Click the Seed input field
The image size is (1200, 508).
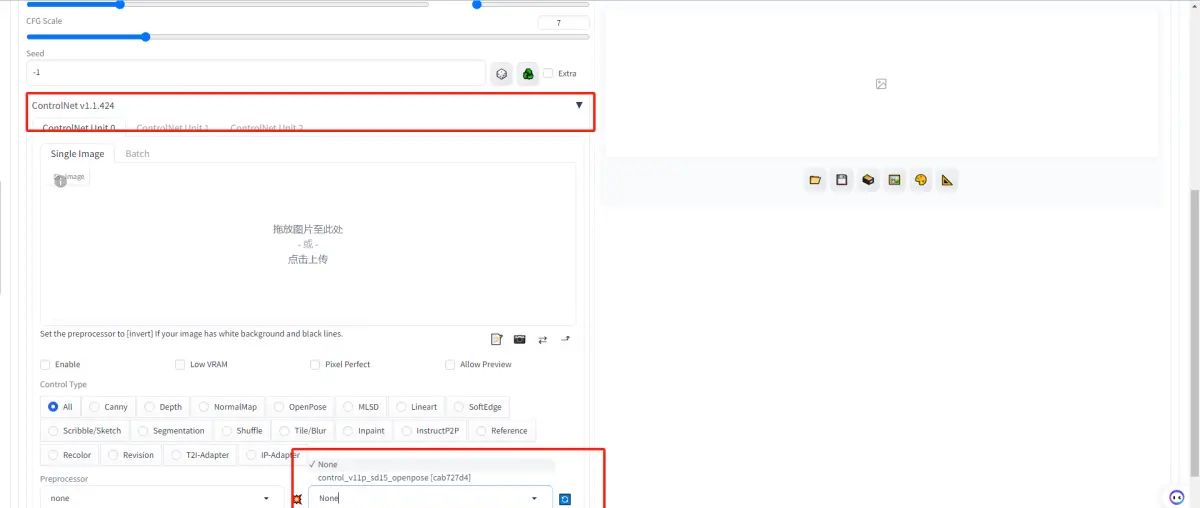(x=255, y=73)
